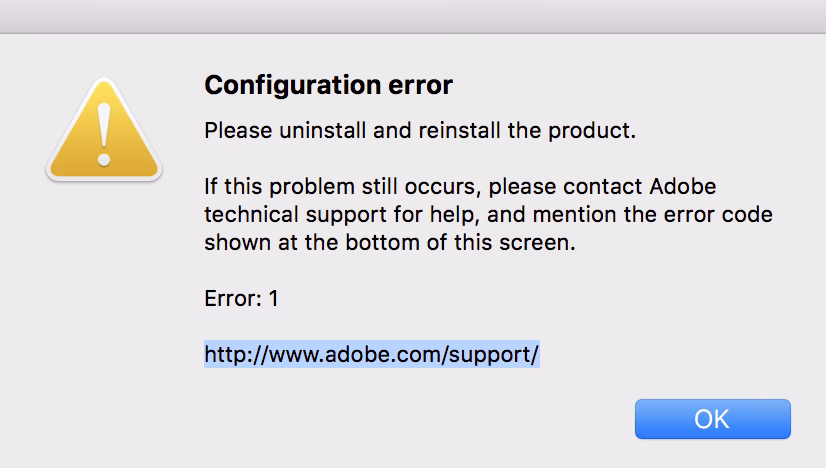Click the "Configuration error" heading

tap(328, 86)
